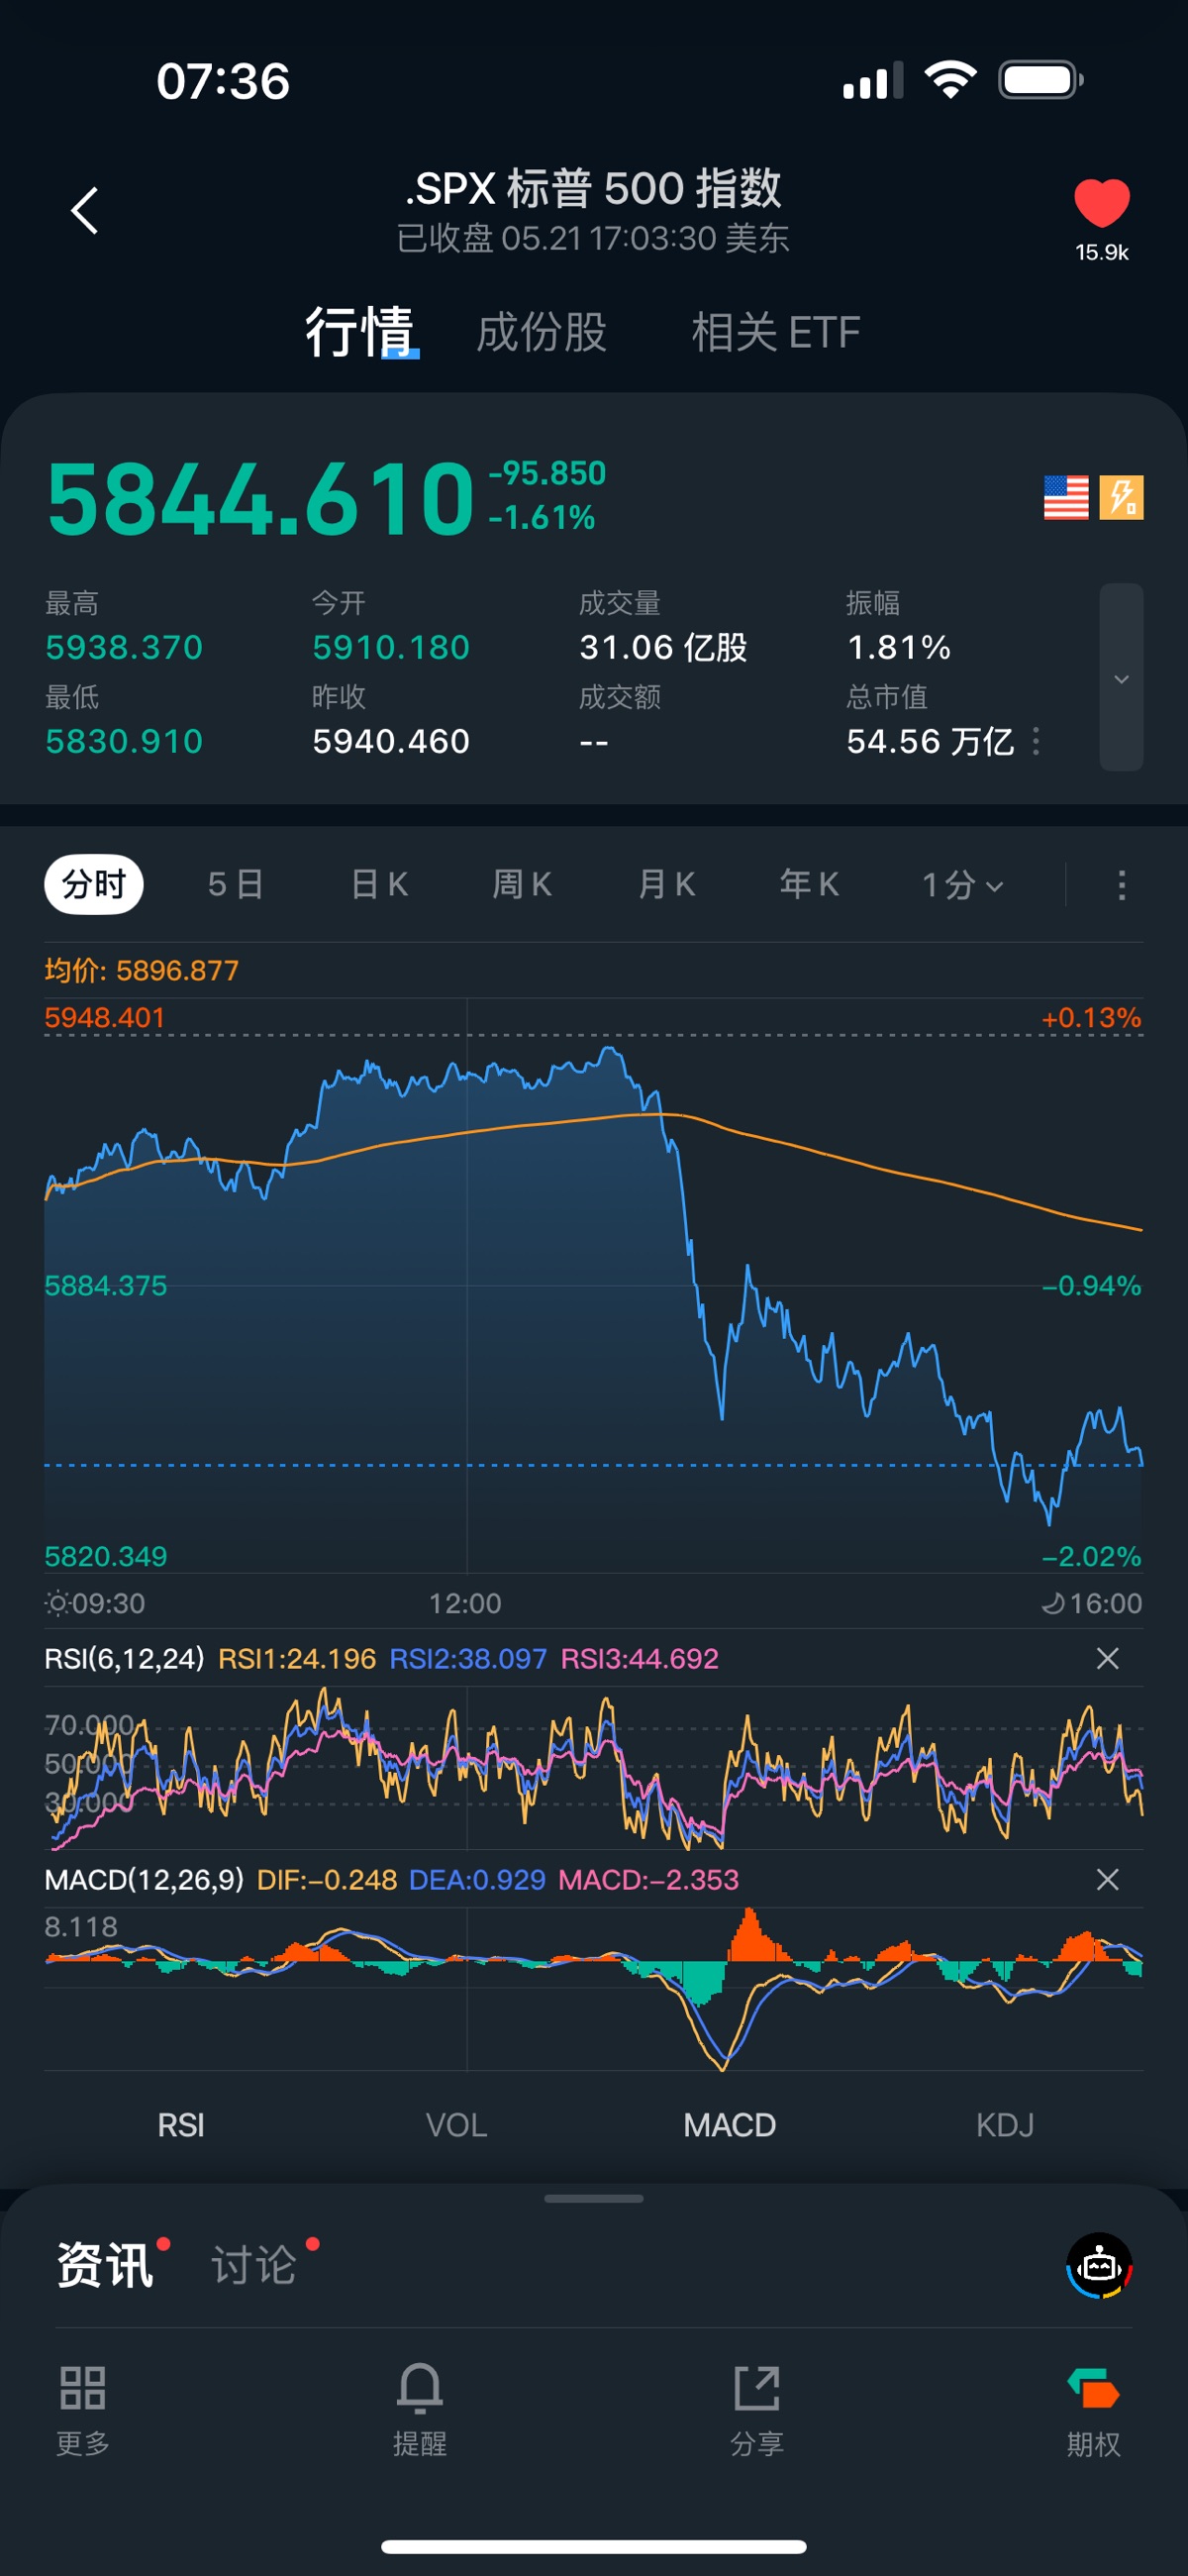
Task: Tap the bottom sheet drag handle
Action: pyautogui.click(x=594, y=2198)
